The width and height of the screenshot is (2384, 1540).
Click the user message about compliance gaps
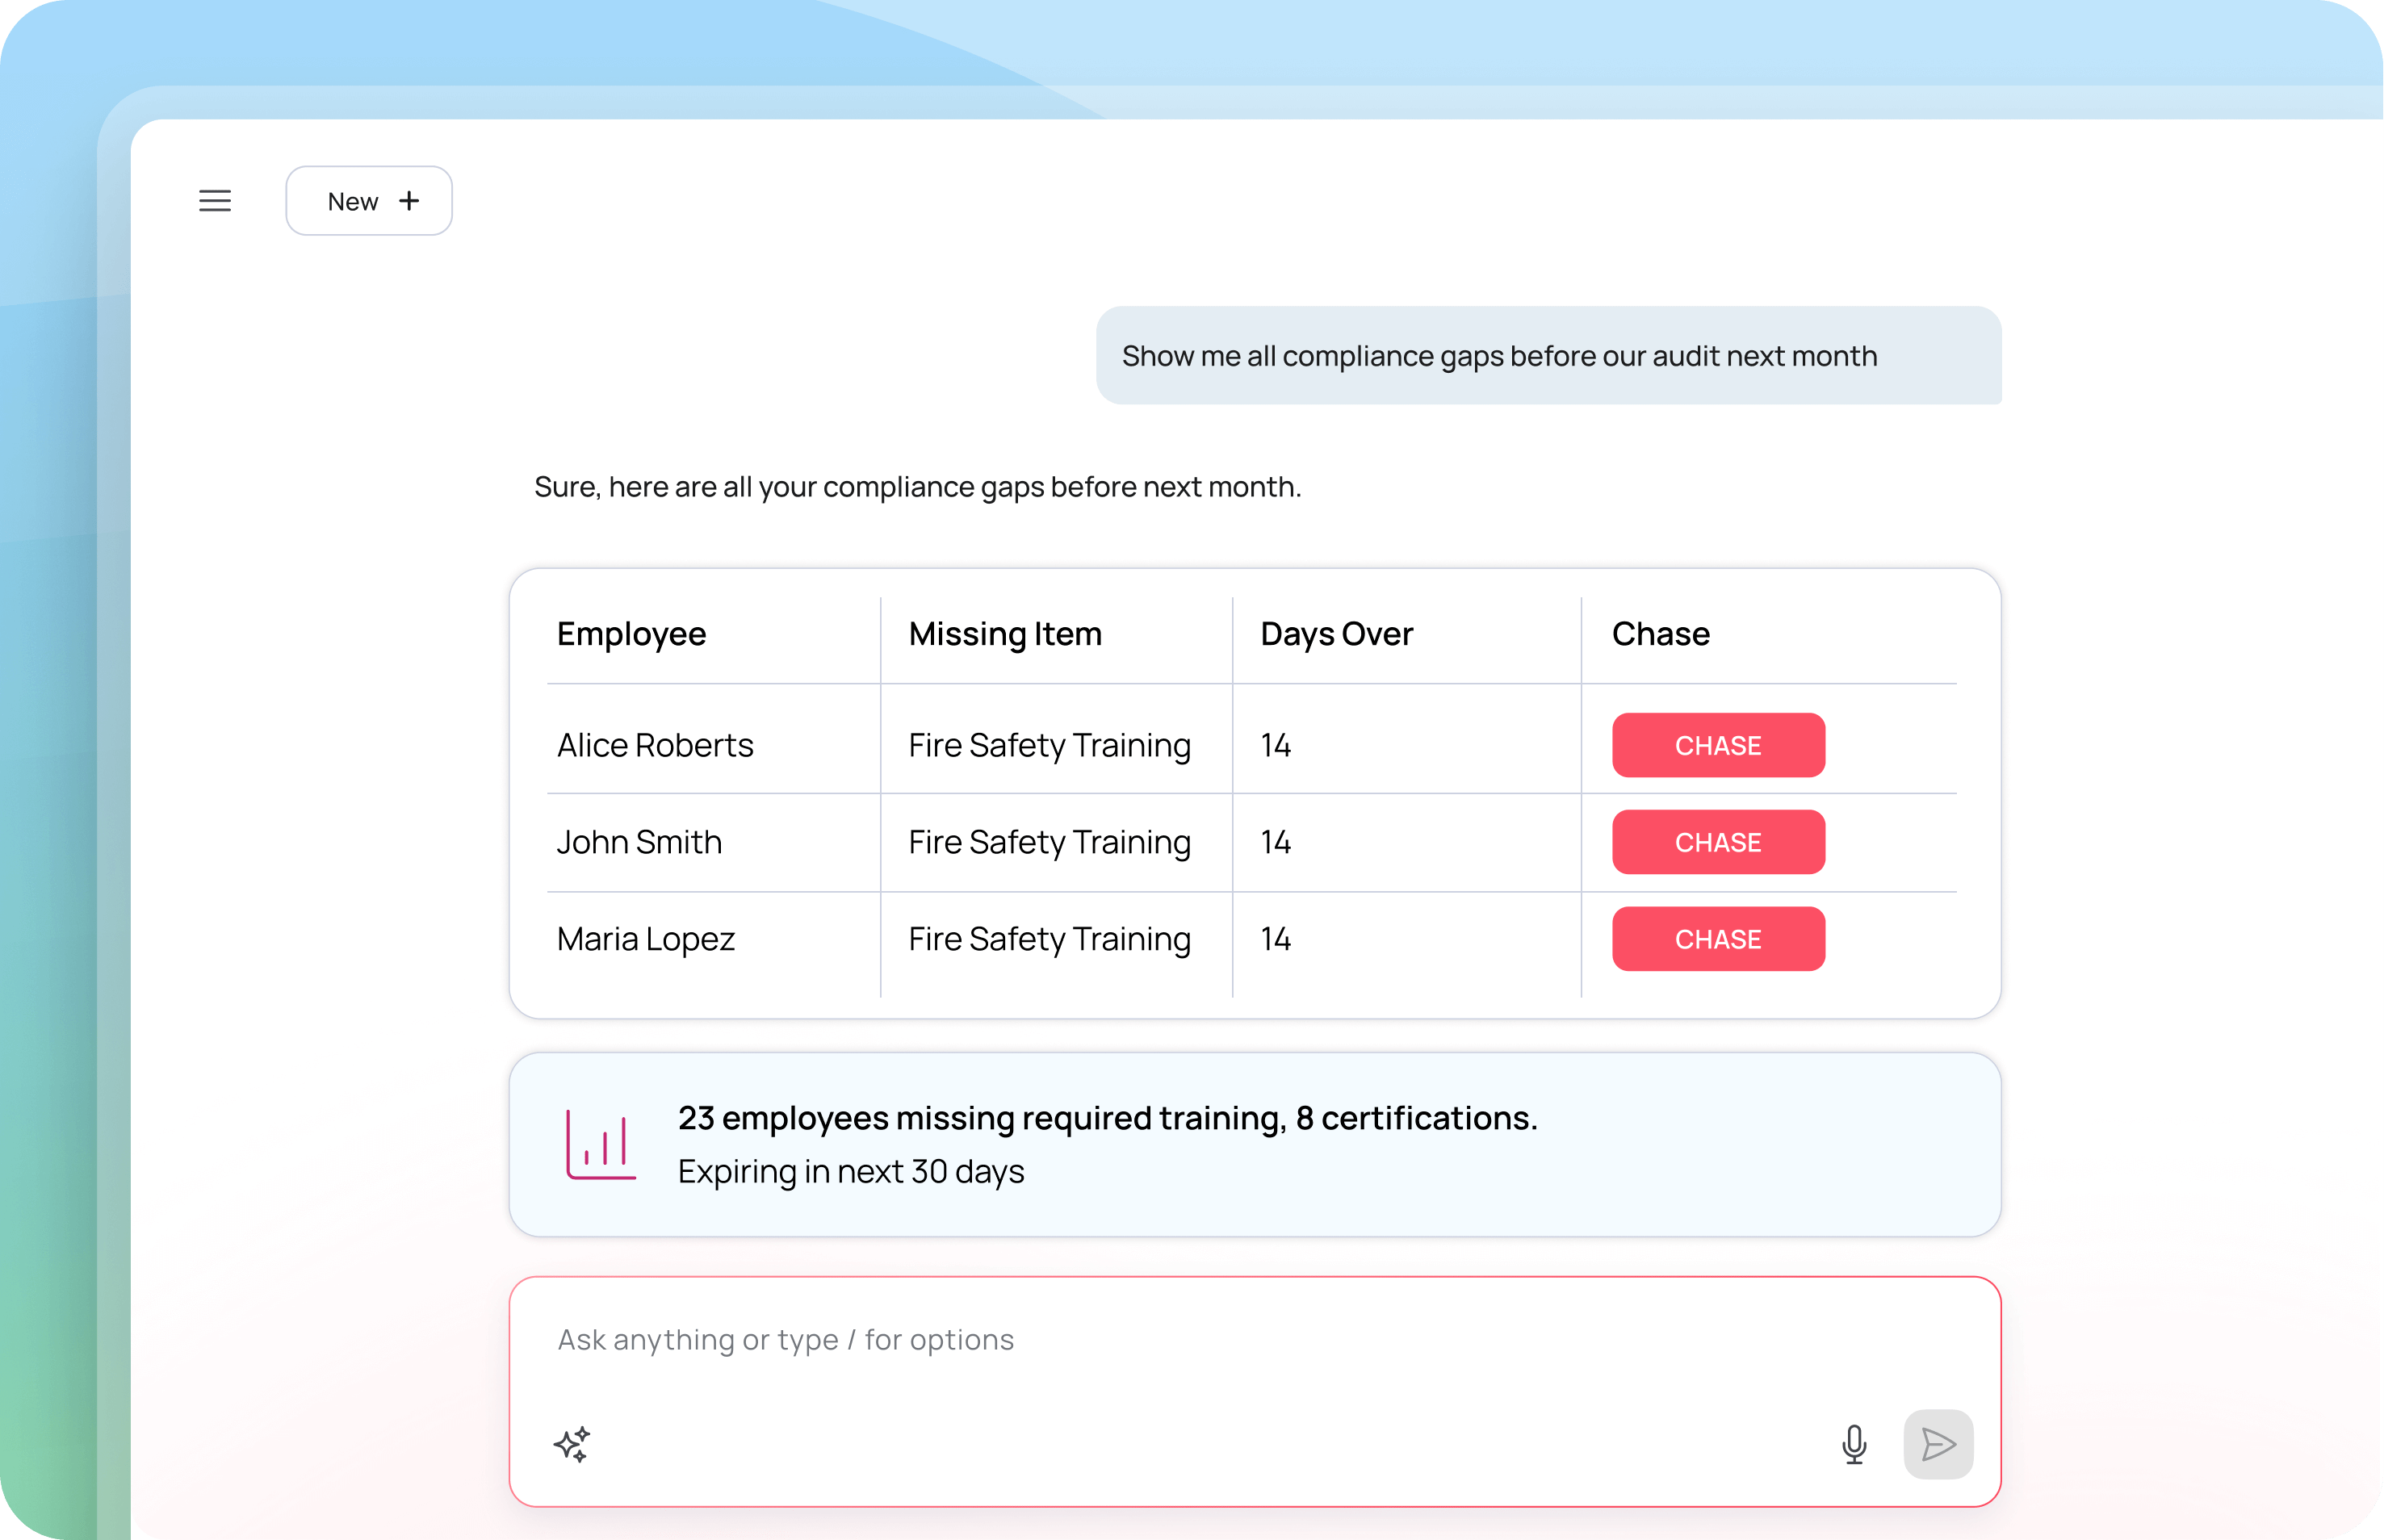pos(1498,356)
